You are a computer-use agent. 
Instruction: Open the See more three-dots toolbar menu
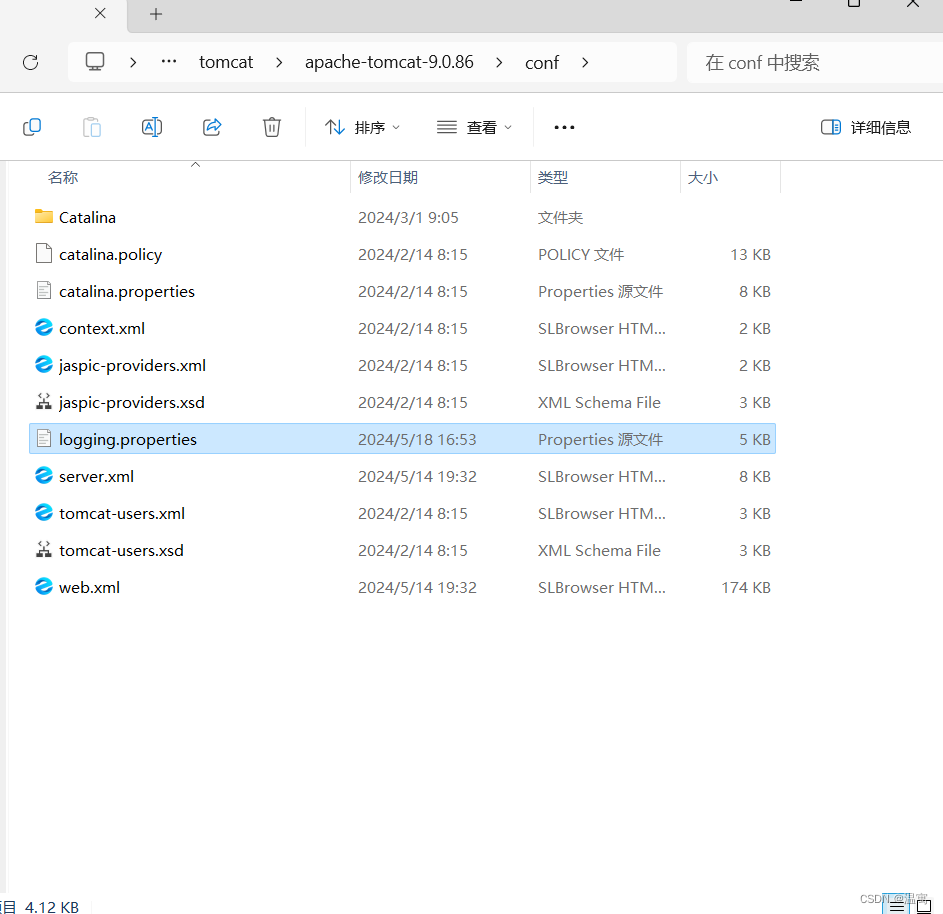pos(564,127)
